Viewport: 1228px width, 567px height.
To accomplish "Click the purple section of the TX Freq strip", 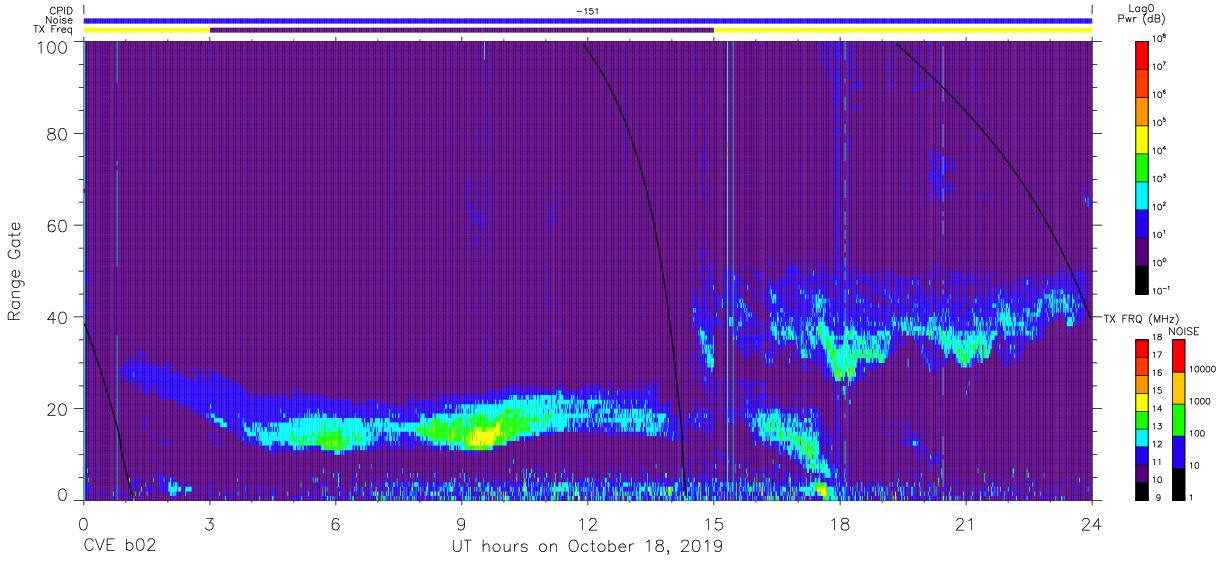I will coord(462,30).
